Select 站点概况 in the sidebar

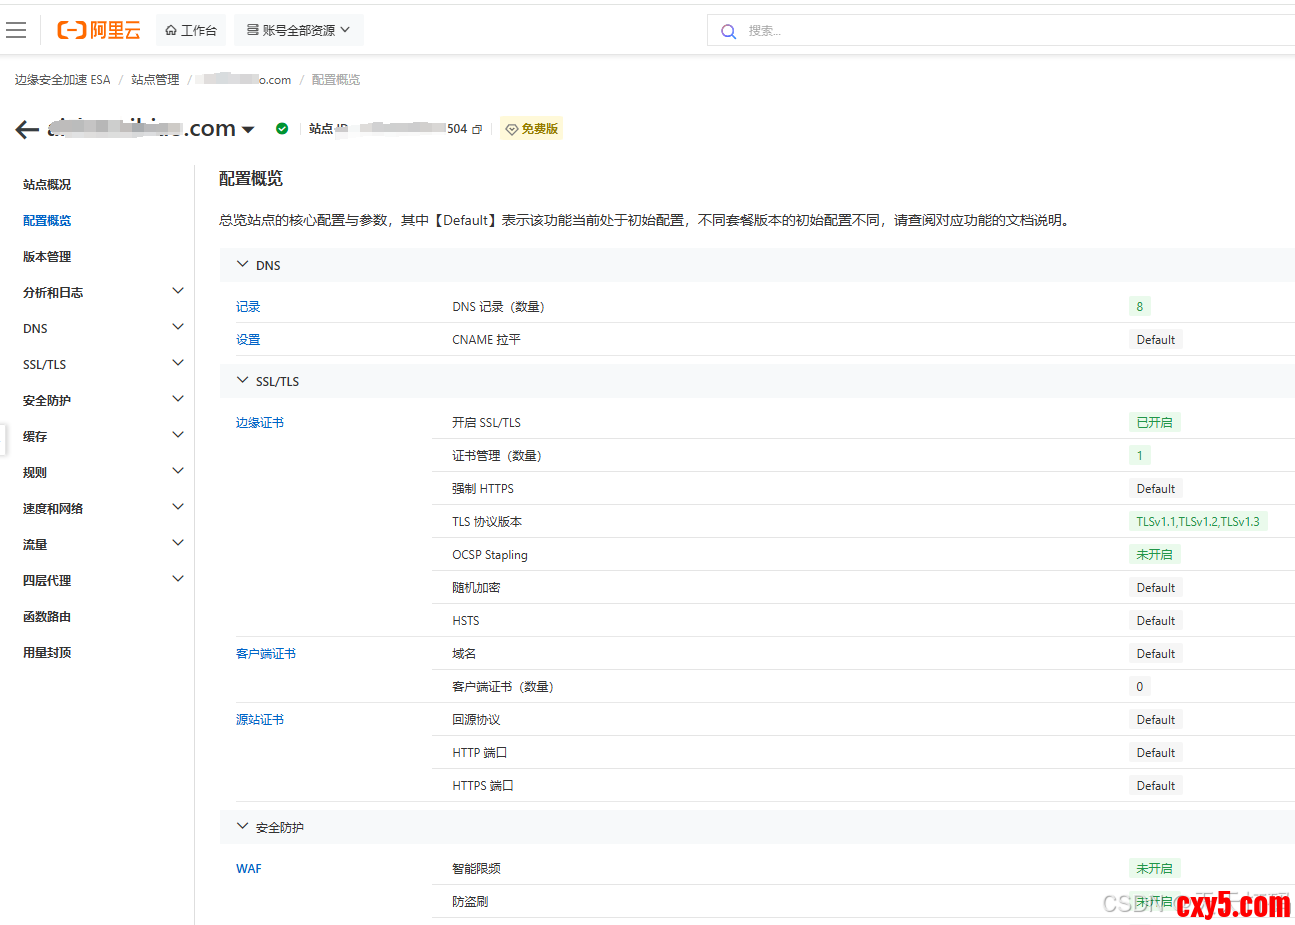pyautogui.click(x=47, y=184)
